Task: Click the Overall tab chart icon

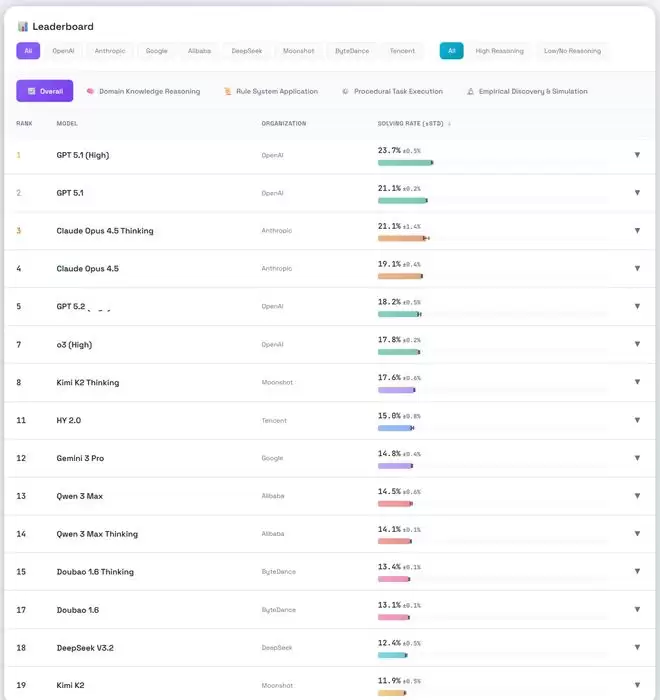Action: point(32,91)
